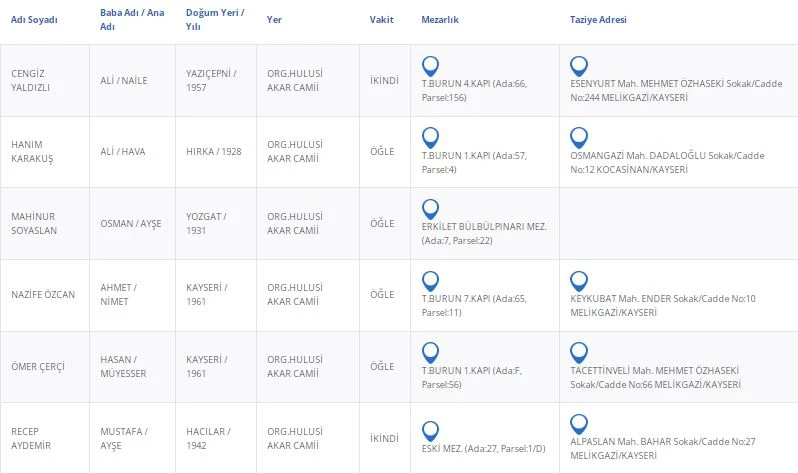798x473 pixels.
Task: Click condolence address pin for Ömer Çerçi
Action: [x=578, y=352]
